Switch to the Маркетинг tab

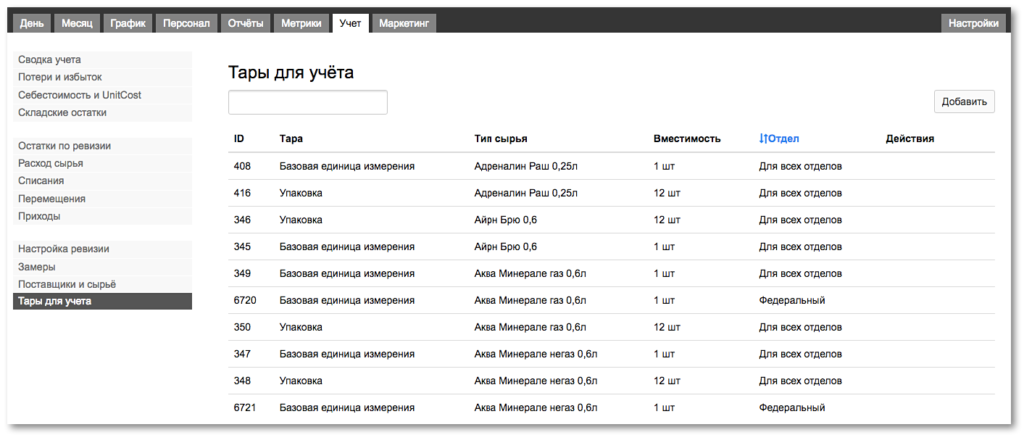(404, 24)
